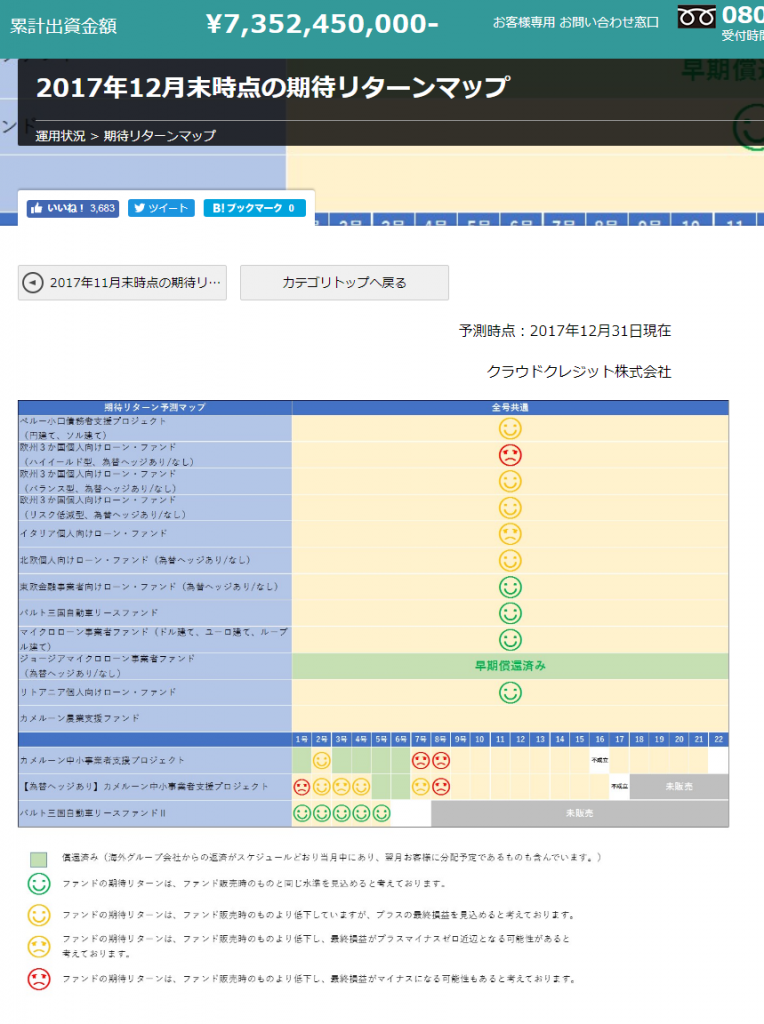
Task: Click the Hatena B!ブックマーク button
Action: [254, 208]
